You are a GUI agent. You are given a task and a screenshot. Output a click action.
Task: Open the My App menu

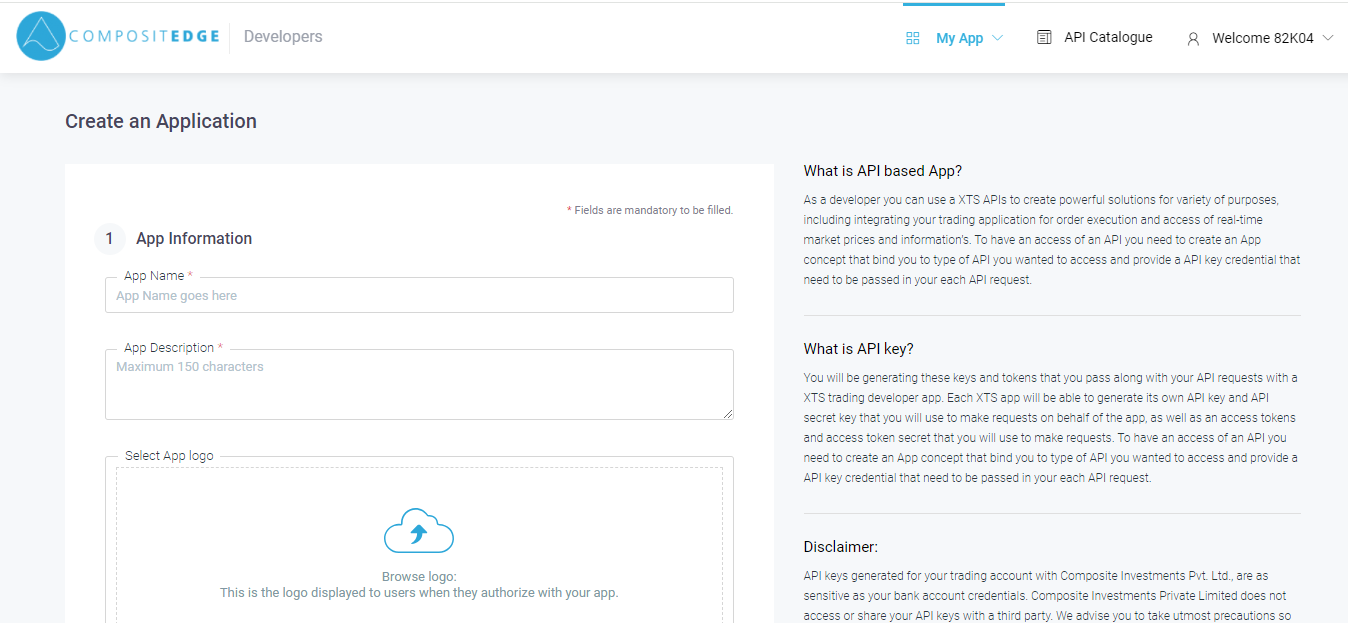959,38
